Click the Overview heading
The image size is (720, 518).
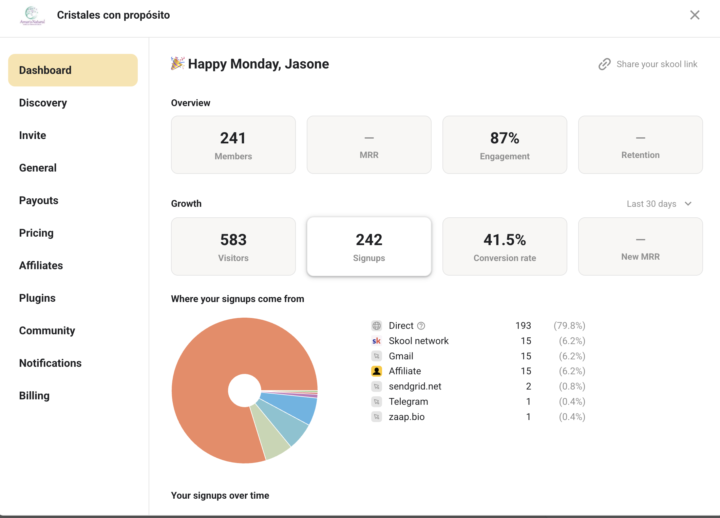click(x=191, y=103)
